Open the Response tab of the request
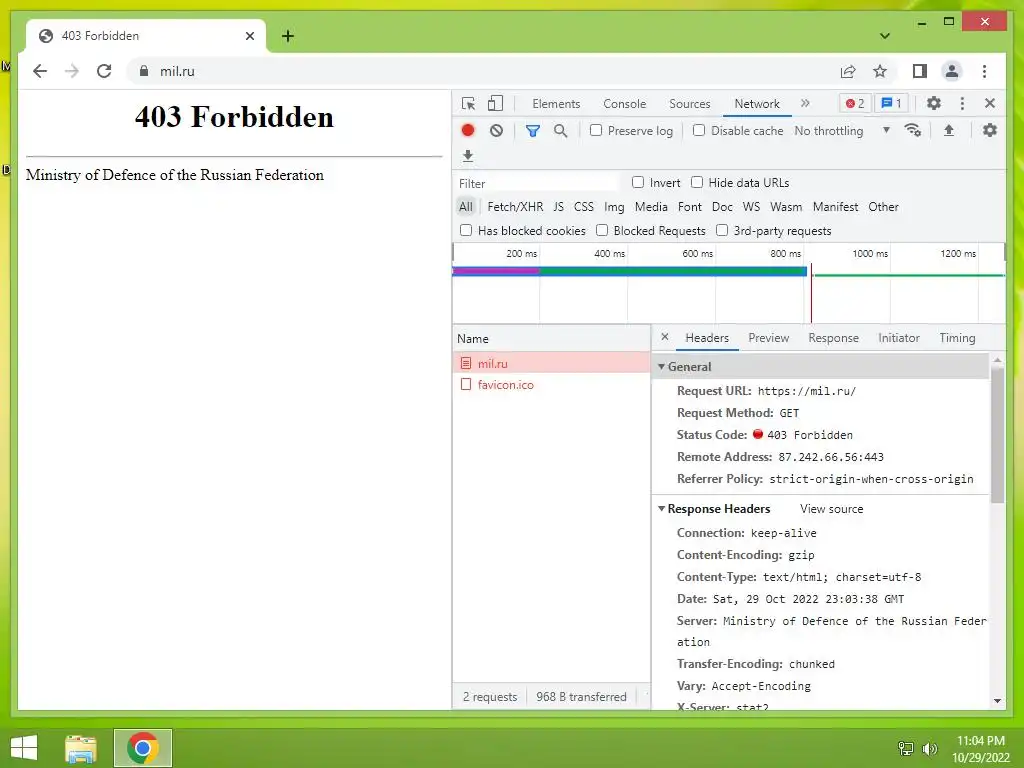Viewport: 1024px width, 768px height. 833,338
